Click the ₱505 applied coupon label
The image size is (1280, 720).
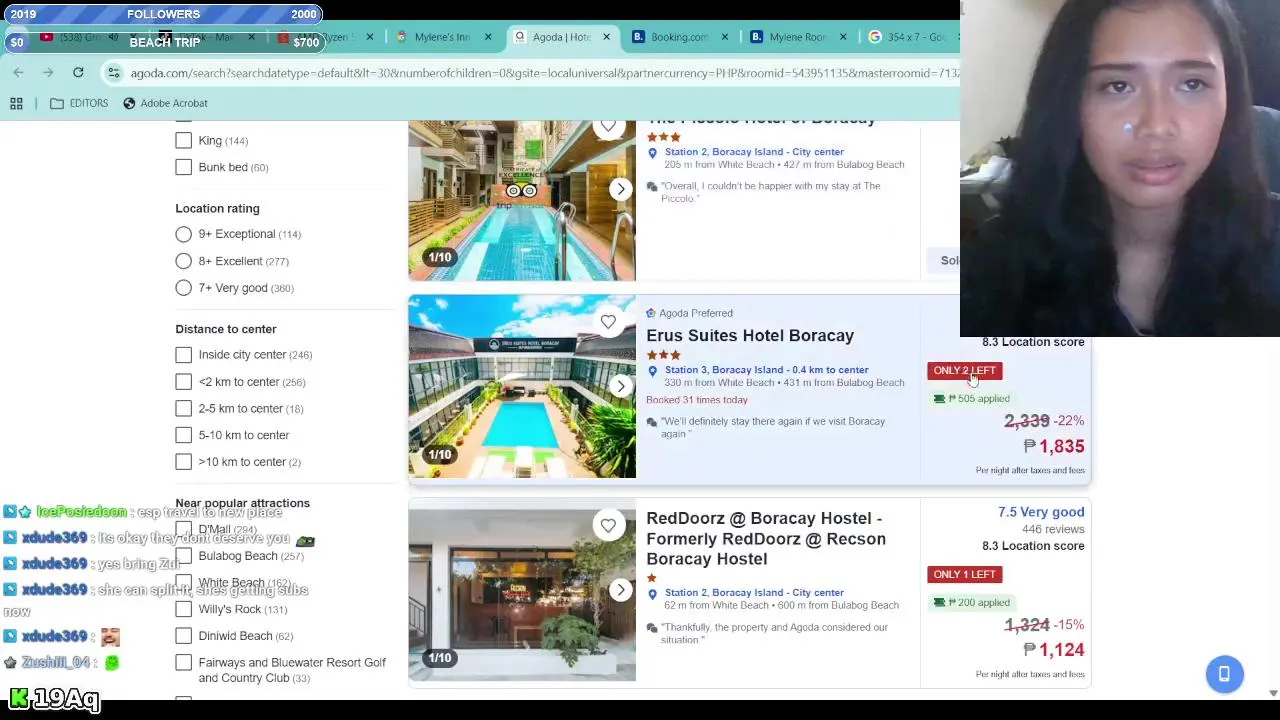[x=971, y=399]
